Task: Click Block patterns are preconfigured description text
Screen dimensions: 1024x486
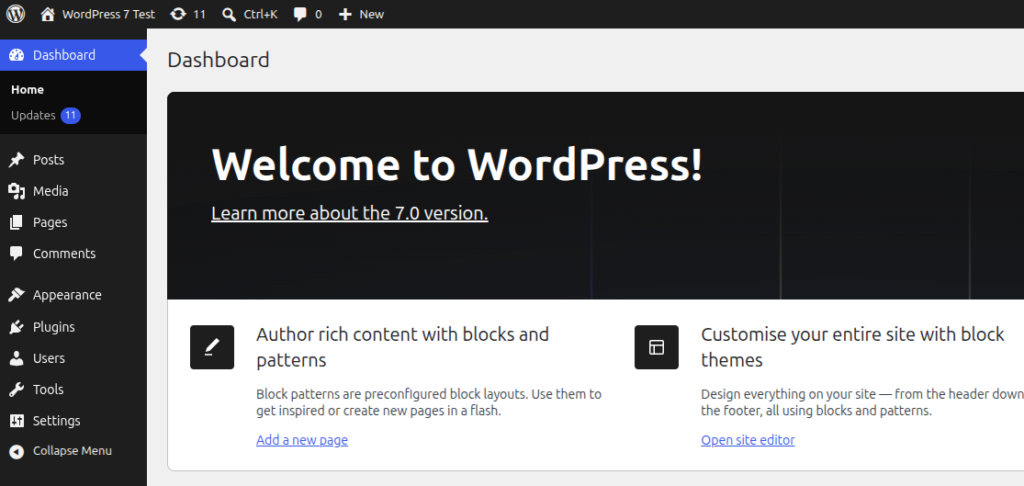Action: 429,403
